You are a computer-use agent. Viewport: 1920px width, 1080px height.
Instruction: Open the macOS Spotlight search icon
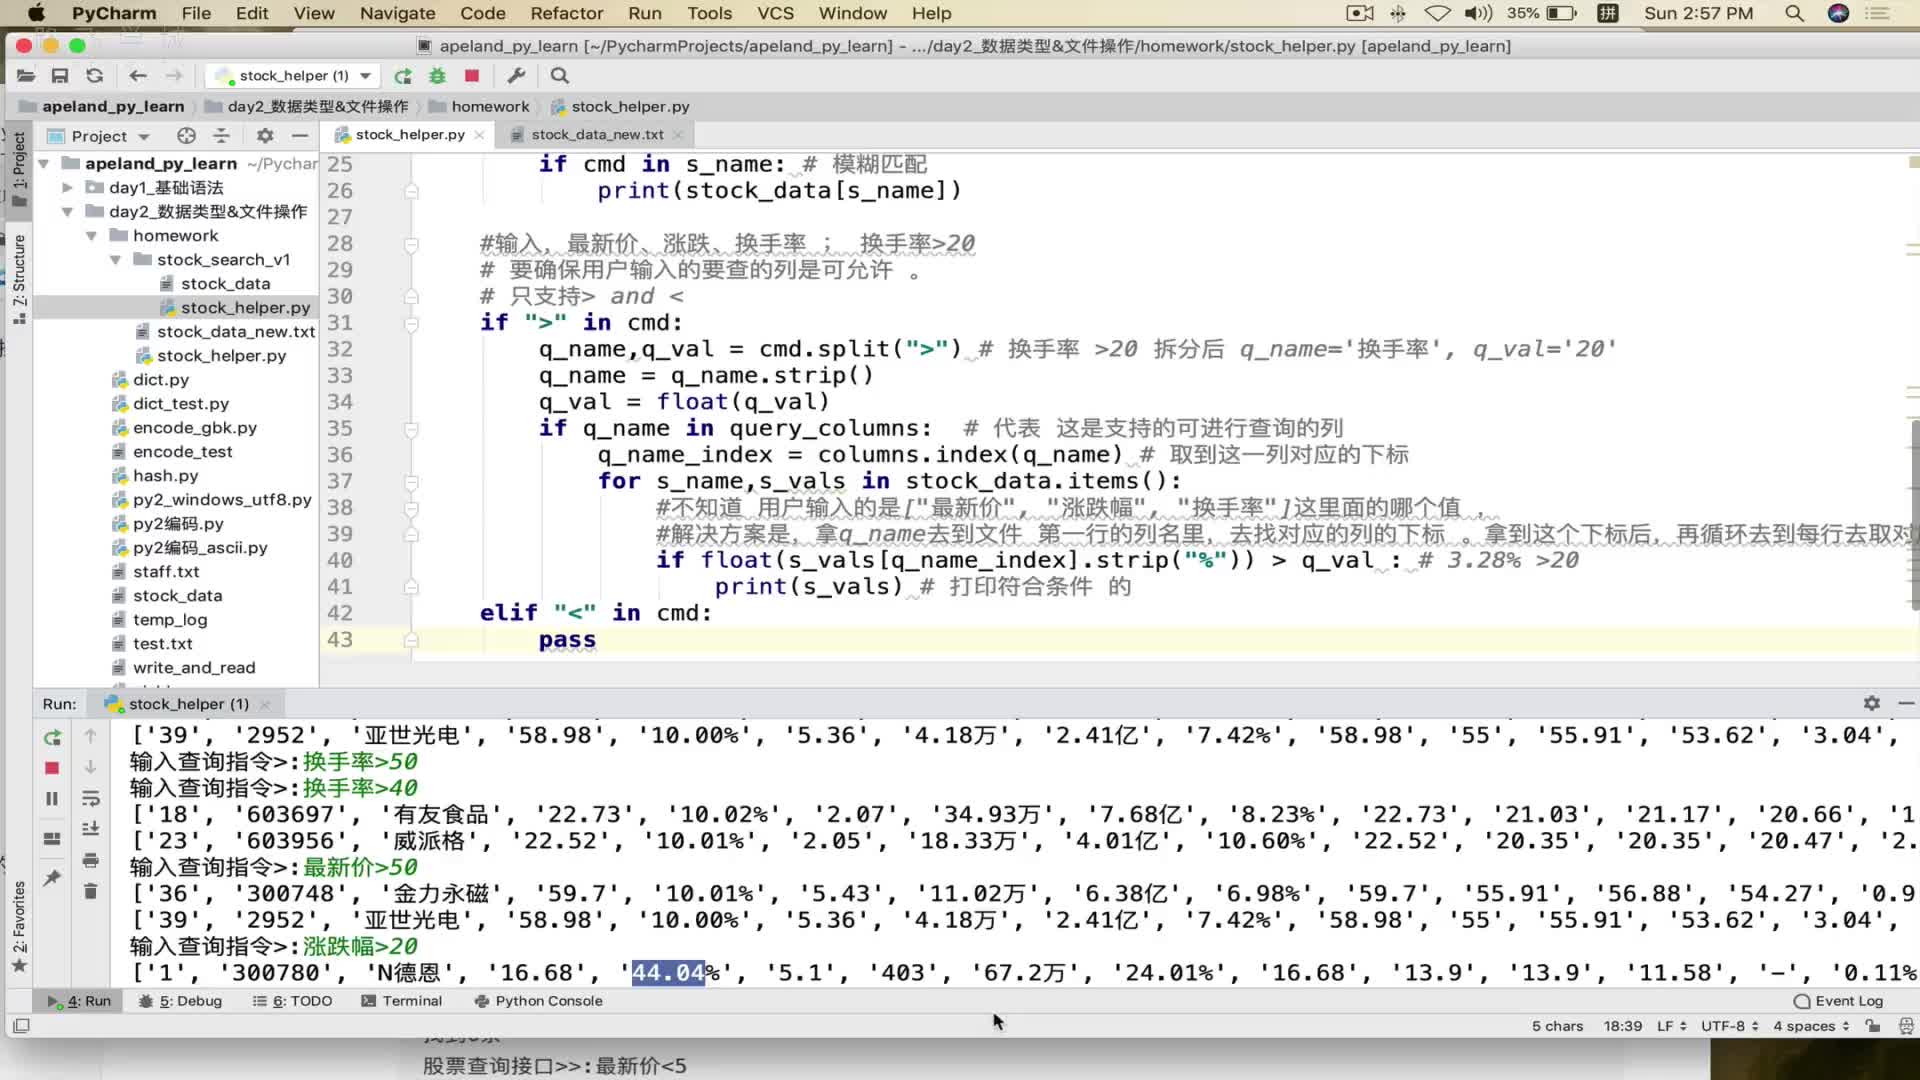[1794, 13]
